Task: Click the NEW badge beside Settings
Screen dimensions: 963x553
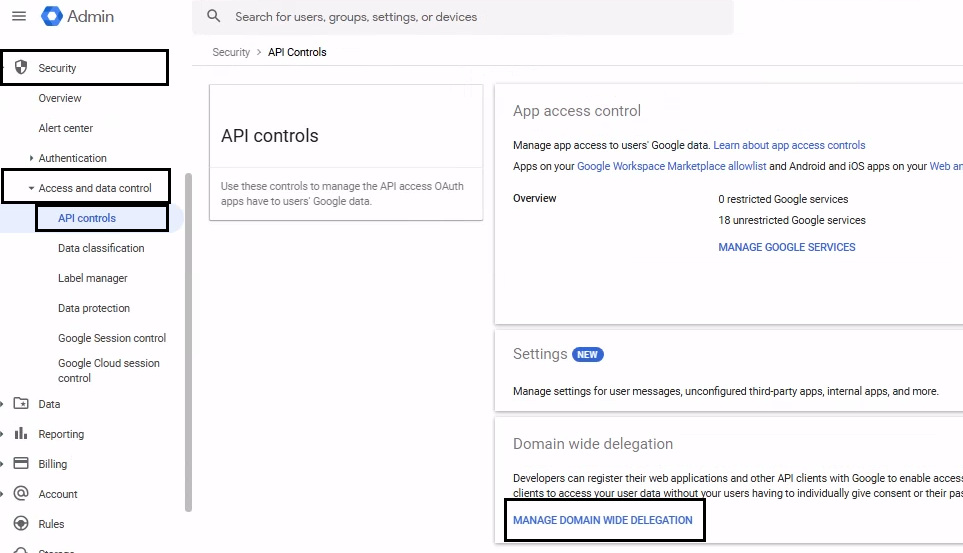Action: point(588,355)
